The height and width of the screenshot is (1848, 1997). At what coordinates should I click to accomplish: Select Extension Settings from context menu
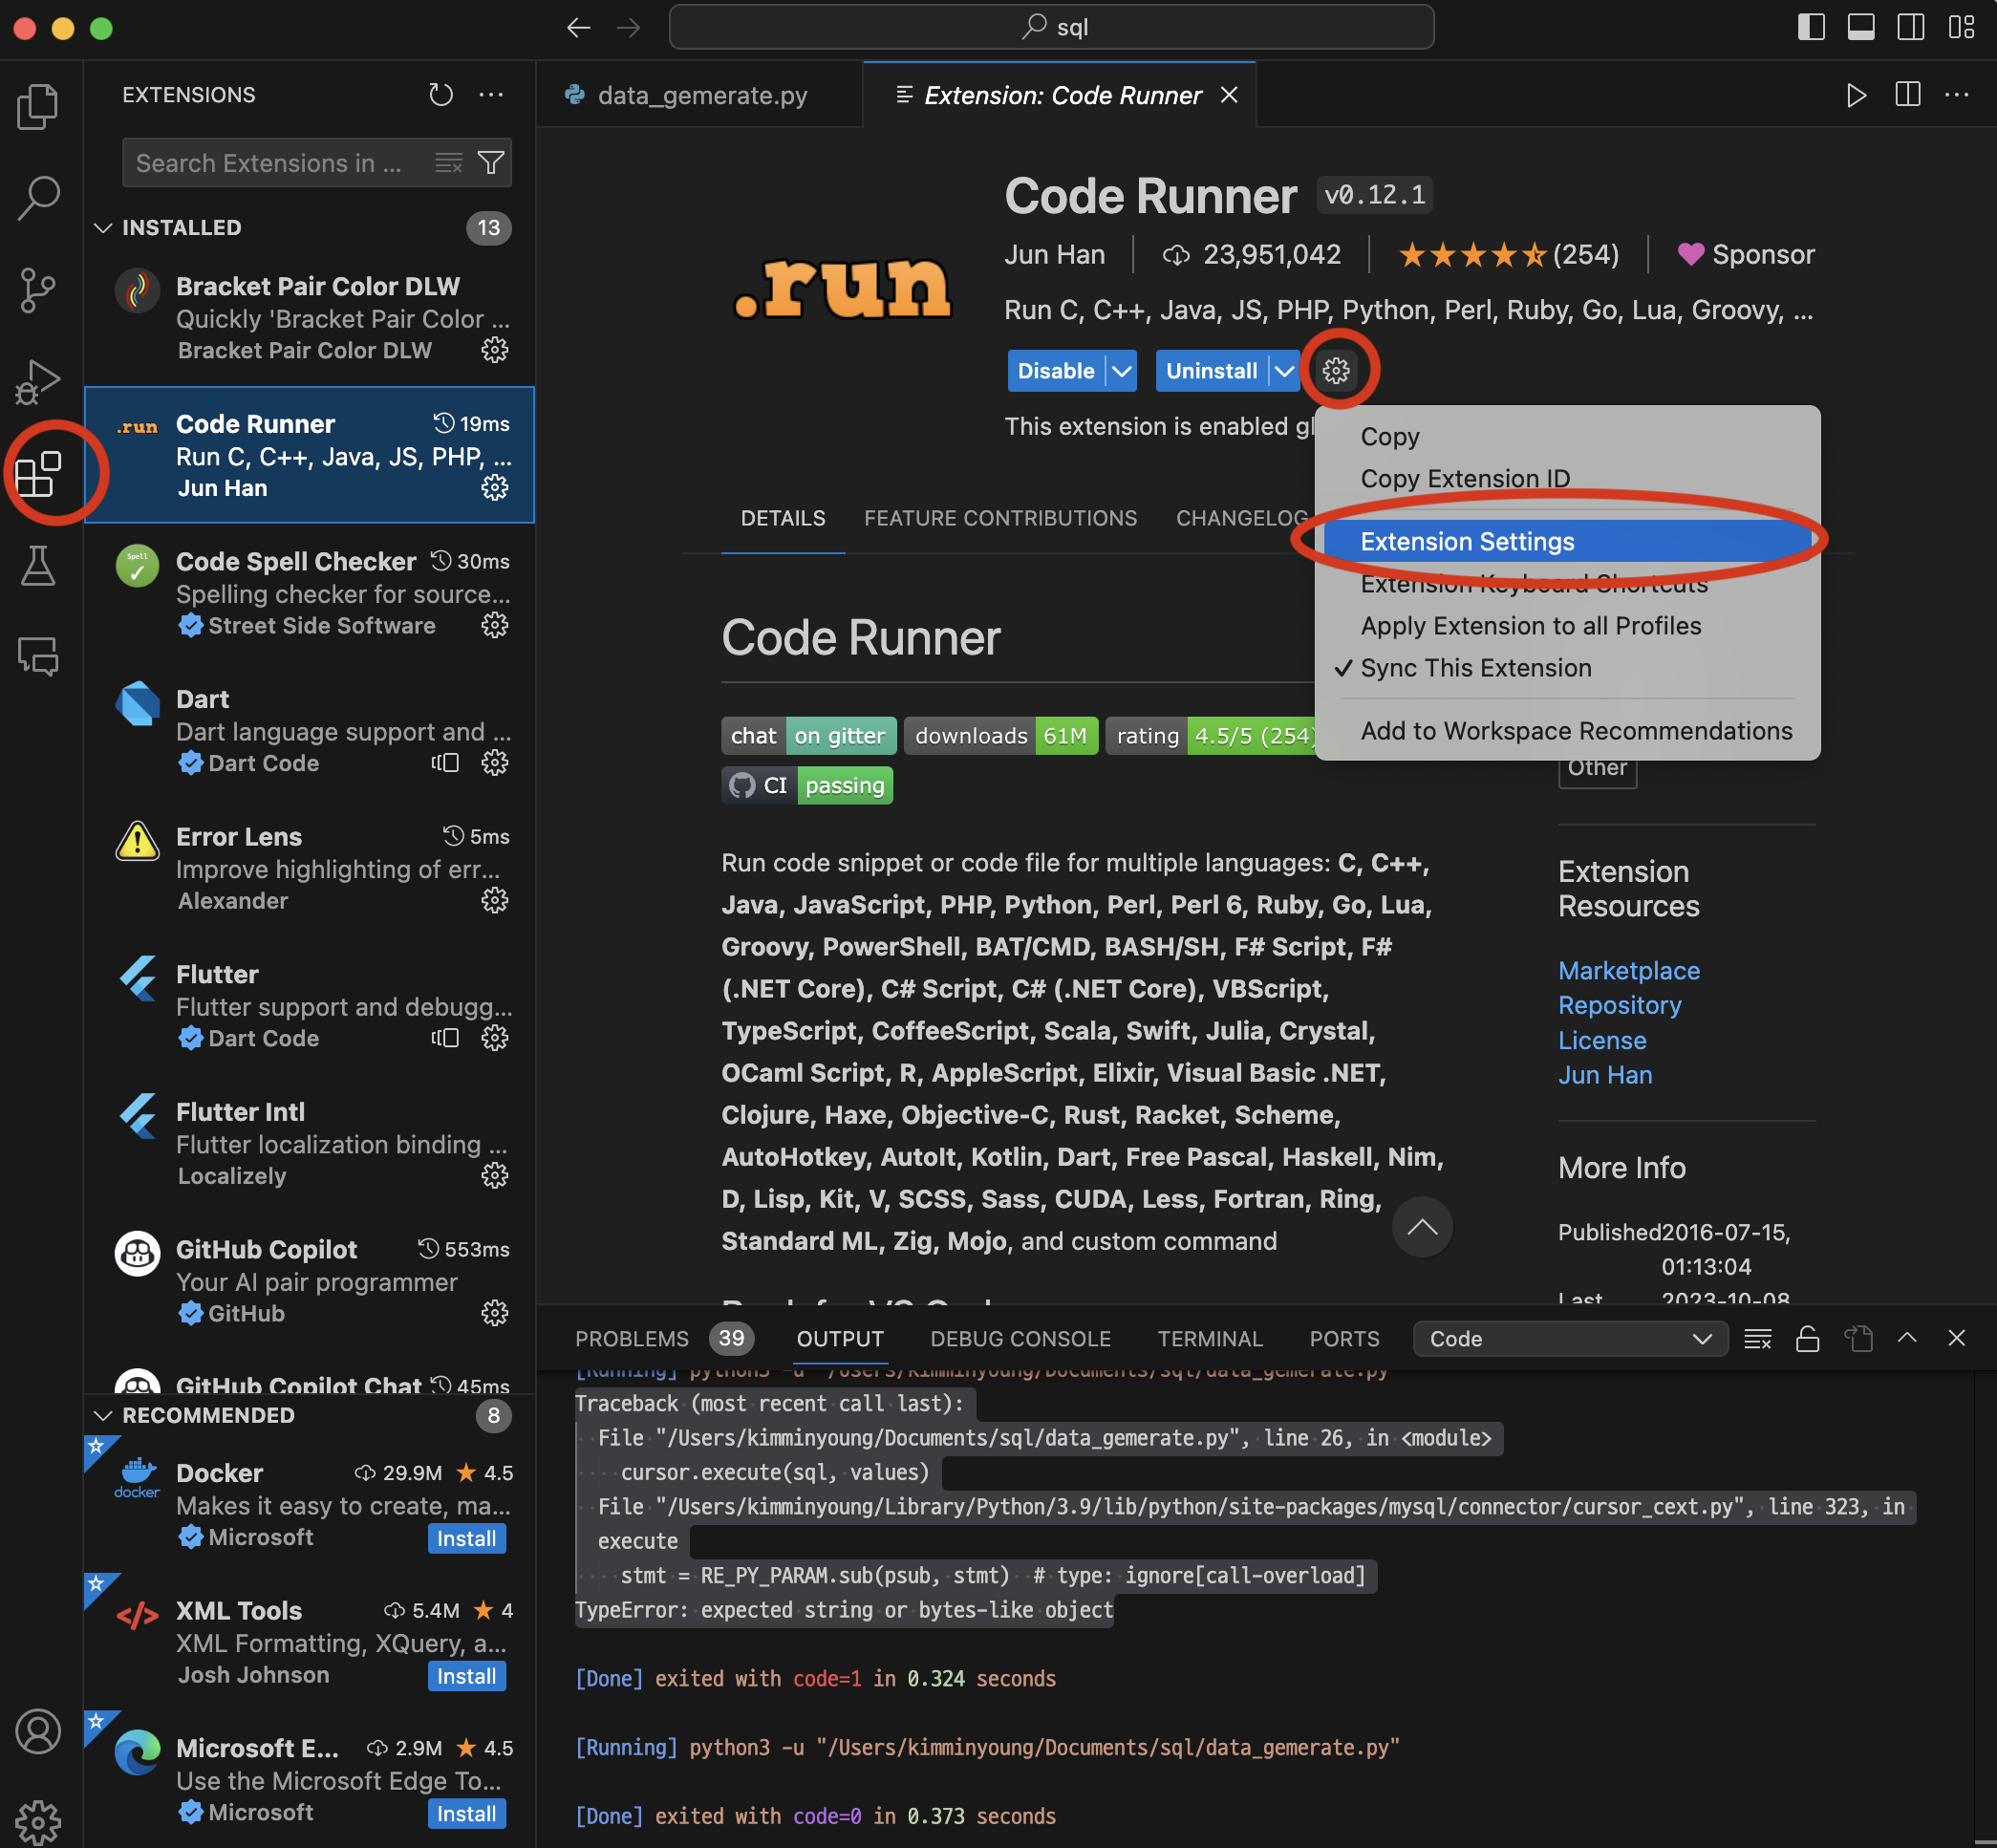tap(1467, 541)
